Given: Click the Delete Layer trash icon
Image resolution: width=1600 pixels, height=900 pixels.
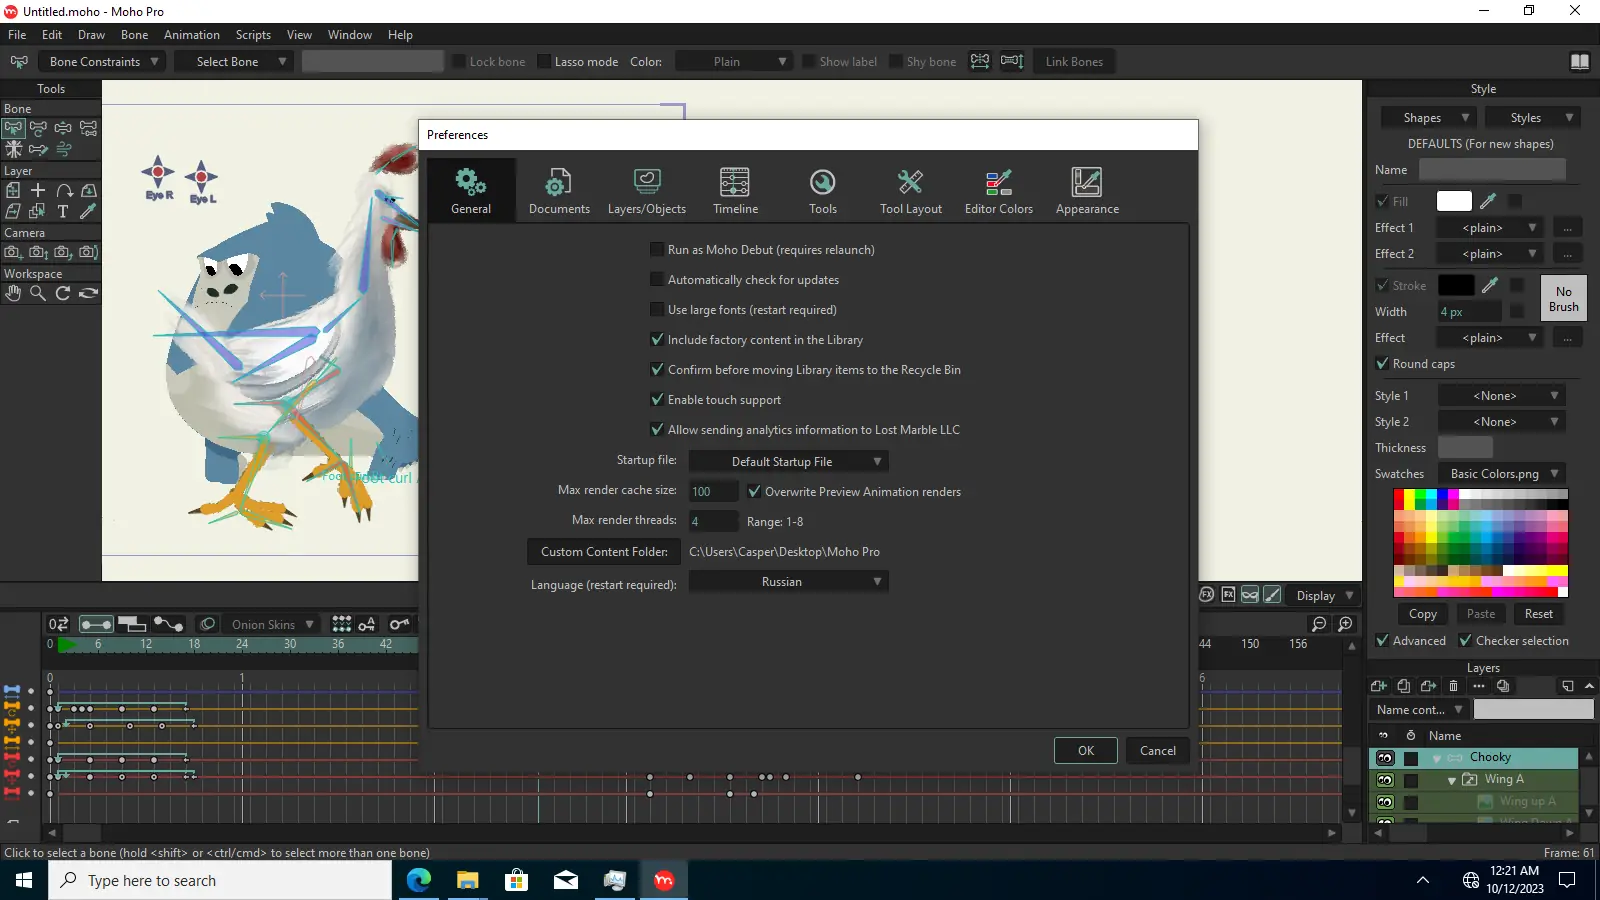Looking at the screenshot, I should (1454, 686).
